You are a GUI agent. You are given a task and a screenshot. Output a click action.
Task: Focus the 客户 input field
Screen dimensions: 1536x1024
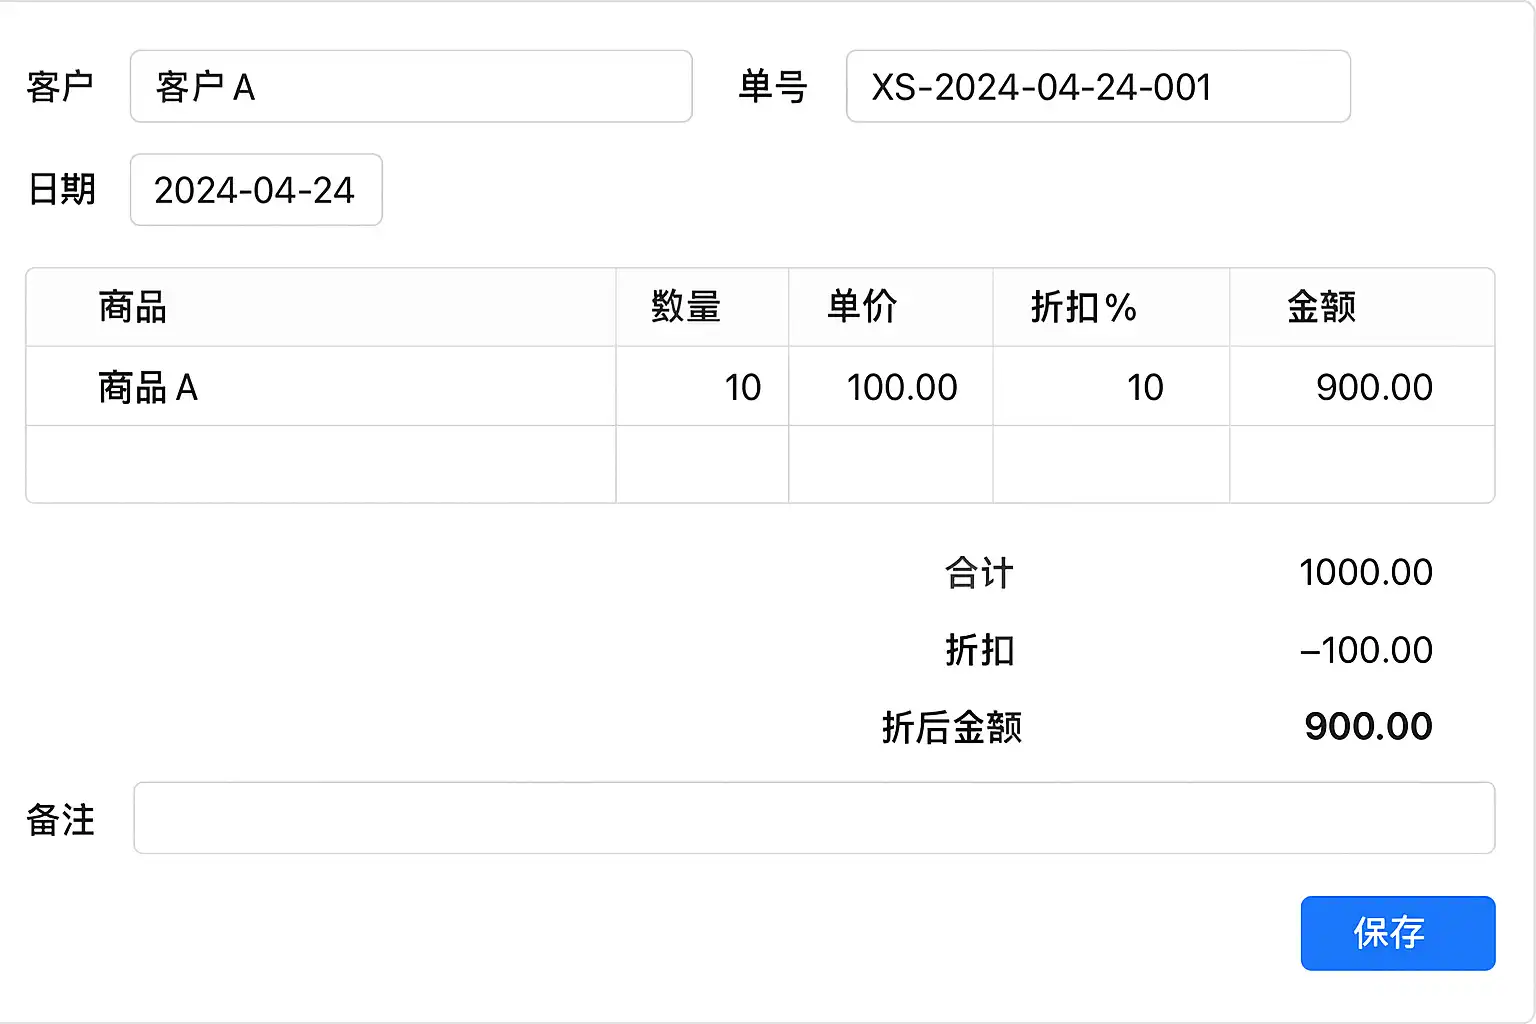[410, 87]
